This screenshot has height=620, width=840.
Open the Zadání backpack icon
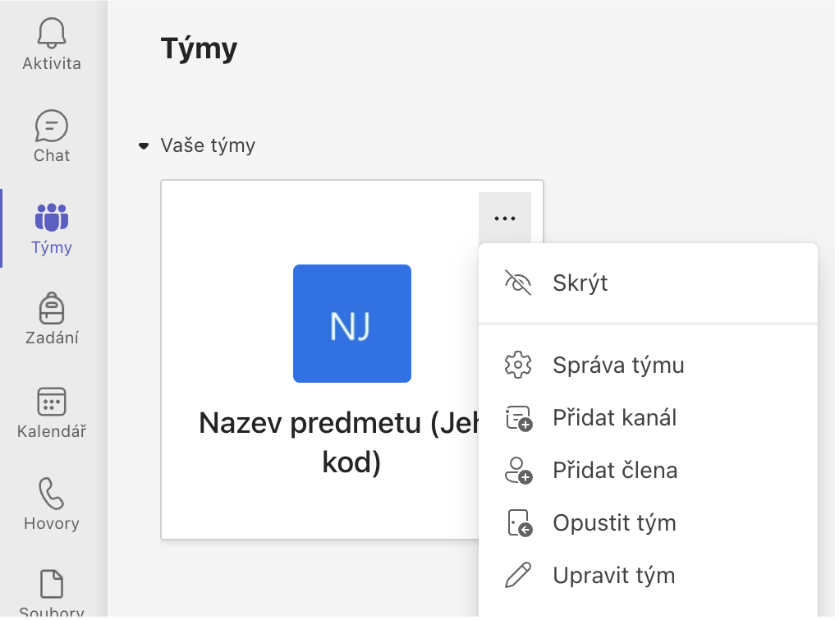[x=51, y=308]
